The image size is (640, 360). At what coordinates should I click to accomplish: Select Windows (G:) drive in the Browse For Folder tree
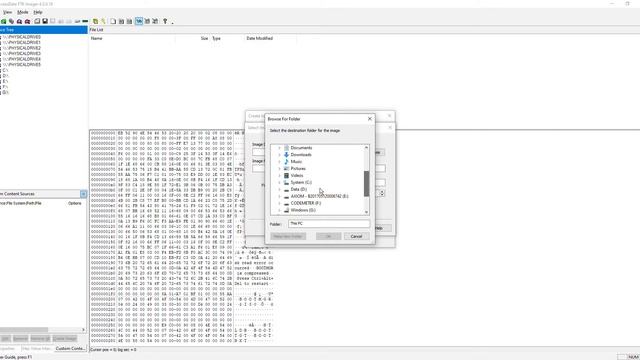(x=303, y=210)
